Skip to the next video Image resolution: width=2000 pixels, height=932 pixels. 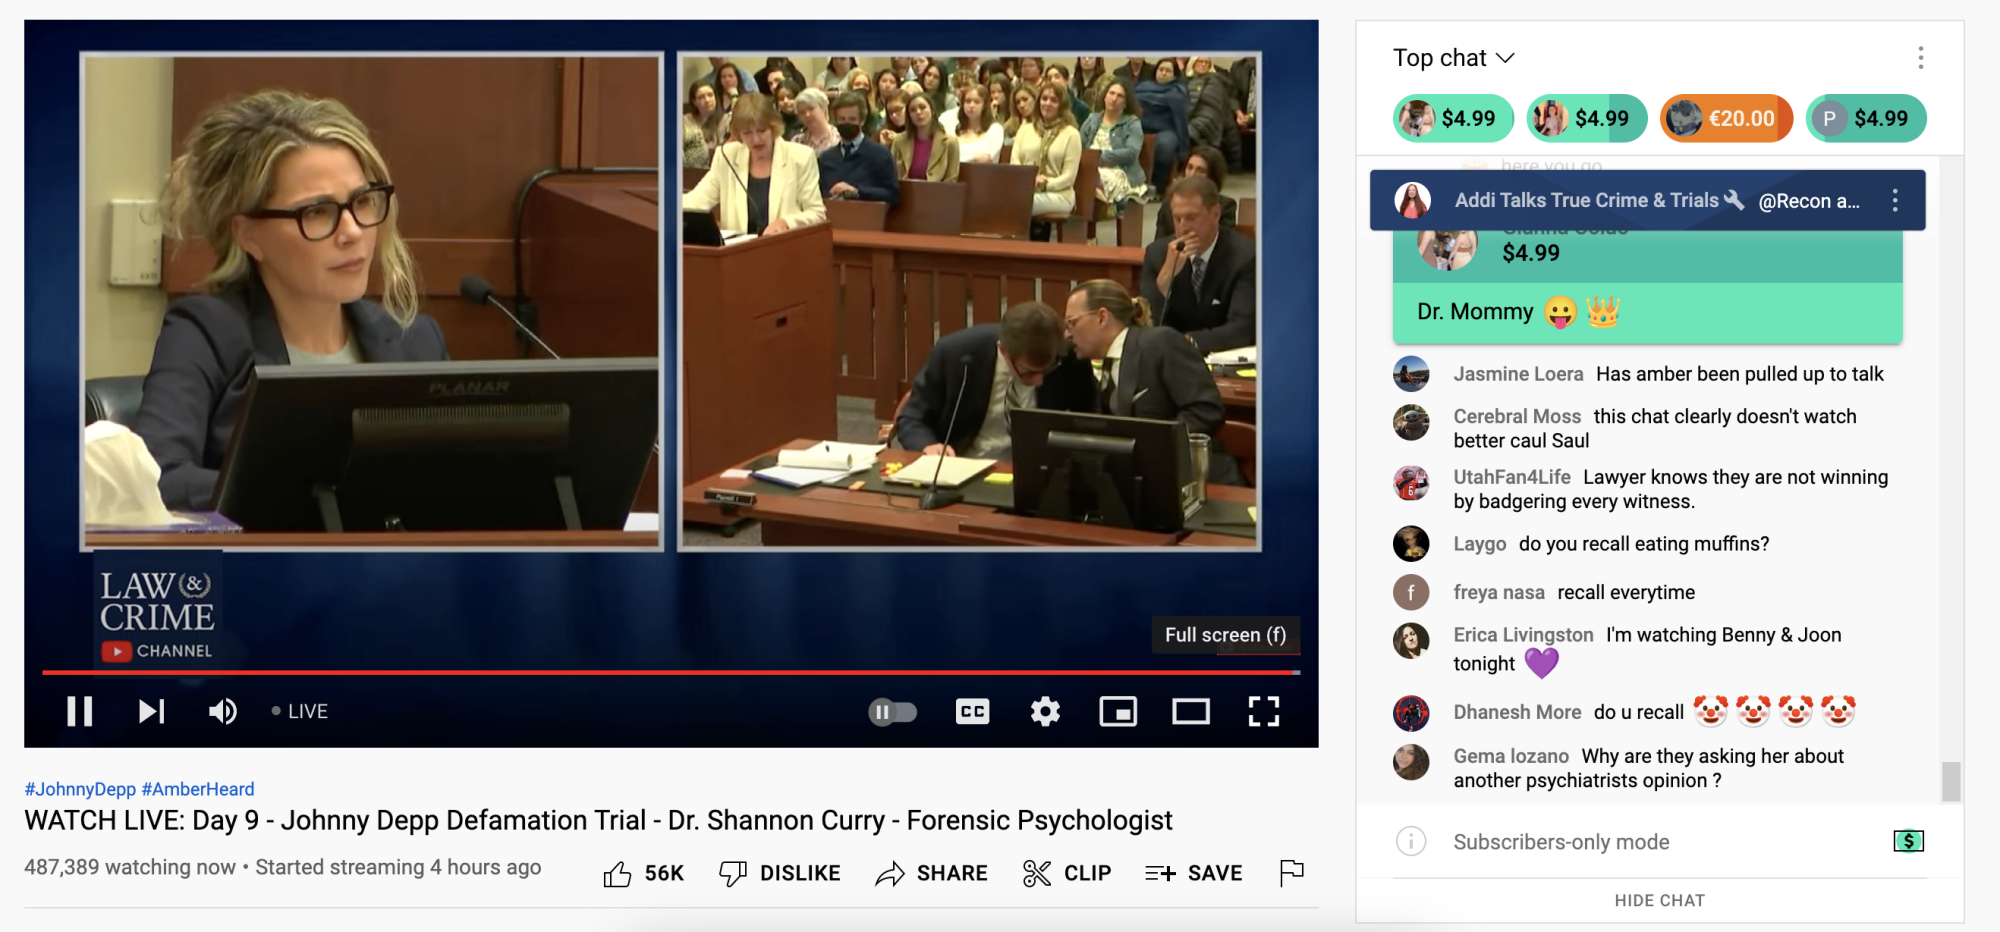pyautogui.click(x=151, y=711)
